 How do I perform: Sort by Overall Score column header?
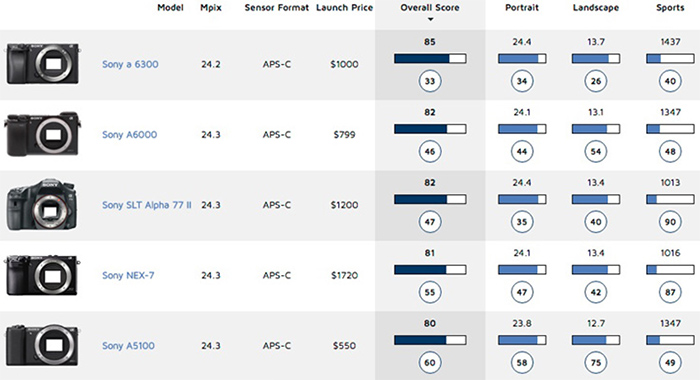[430, 8]
